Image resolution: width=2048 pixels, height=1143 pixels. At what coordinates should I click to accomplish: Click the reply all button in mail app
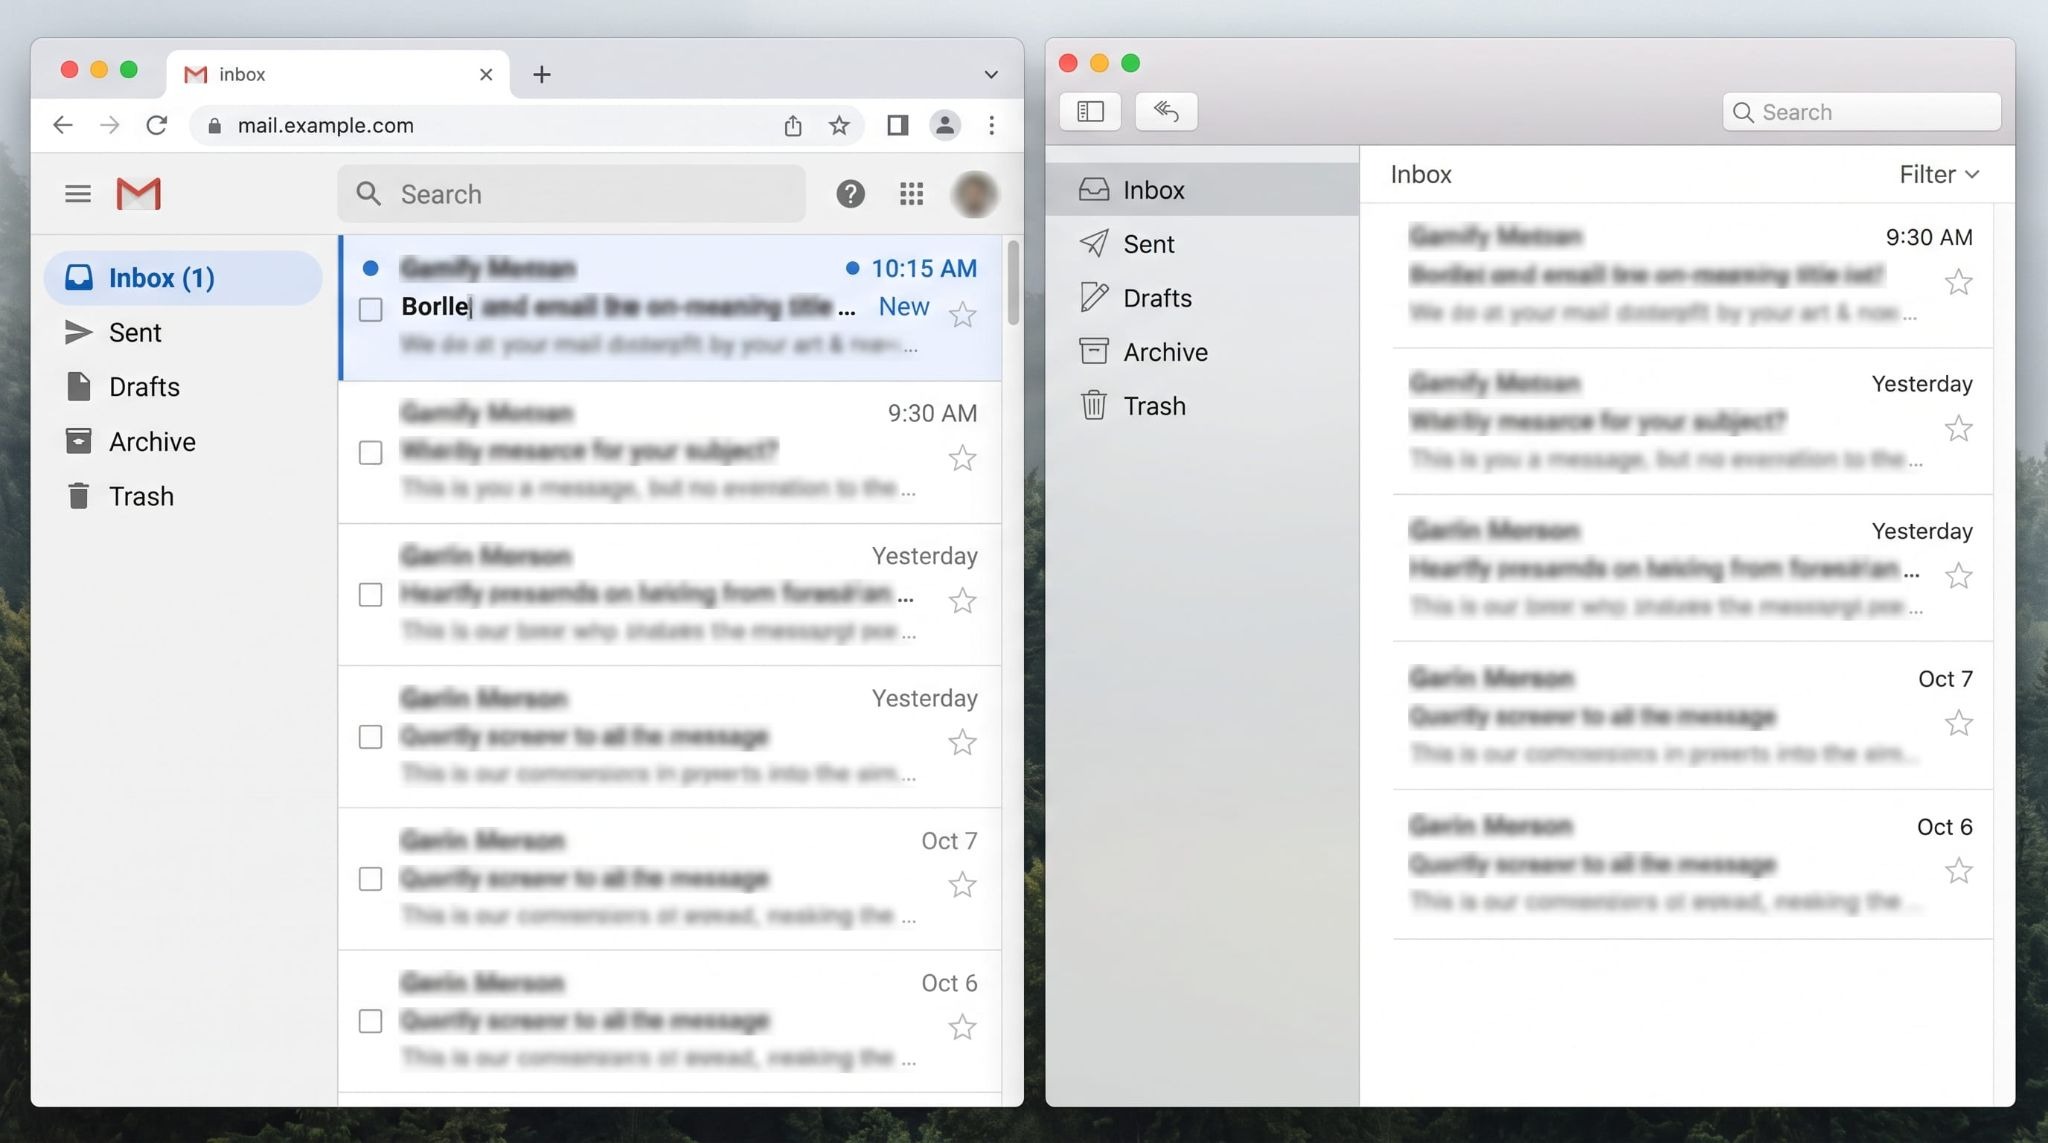click(1166, 111)
